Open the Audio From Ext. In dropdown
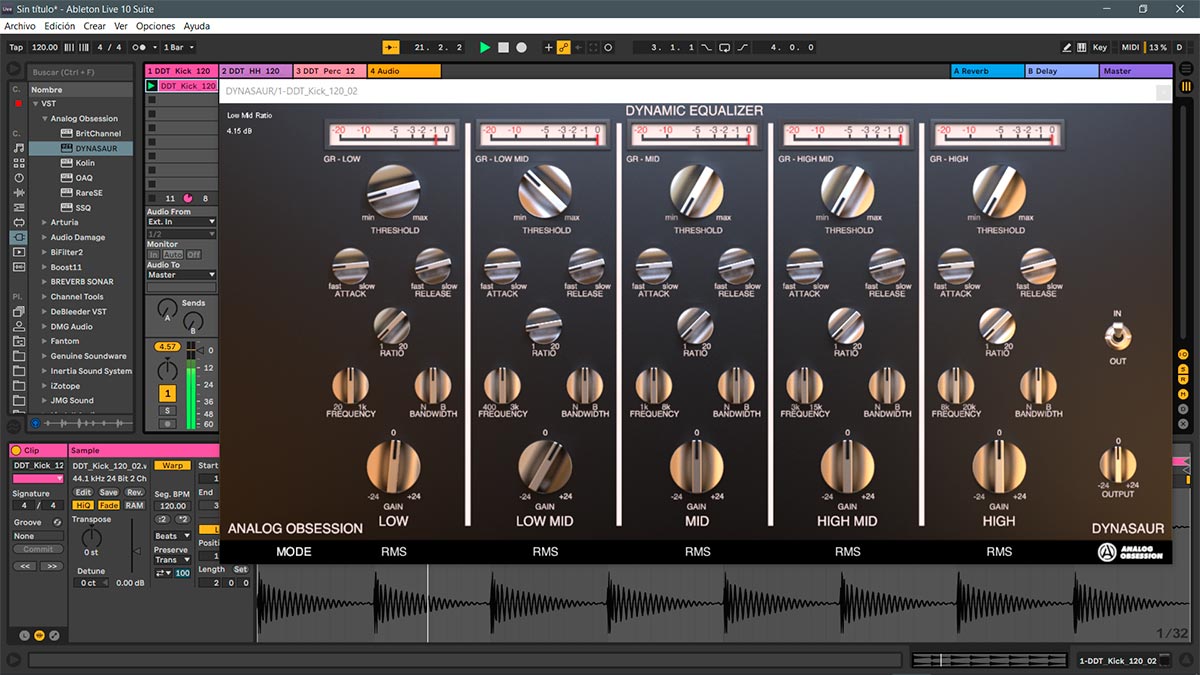 tap(181, 222)
